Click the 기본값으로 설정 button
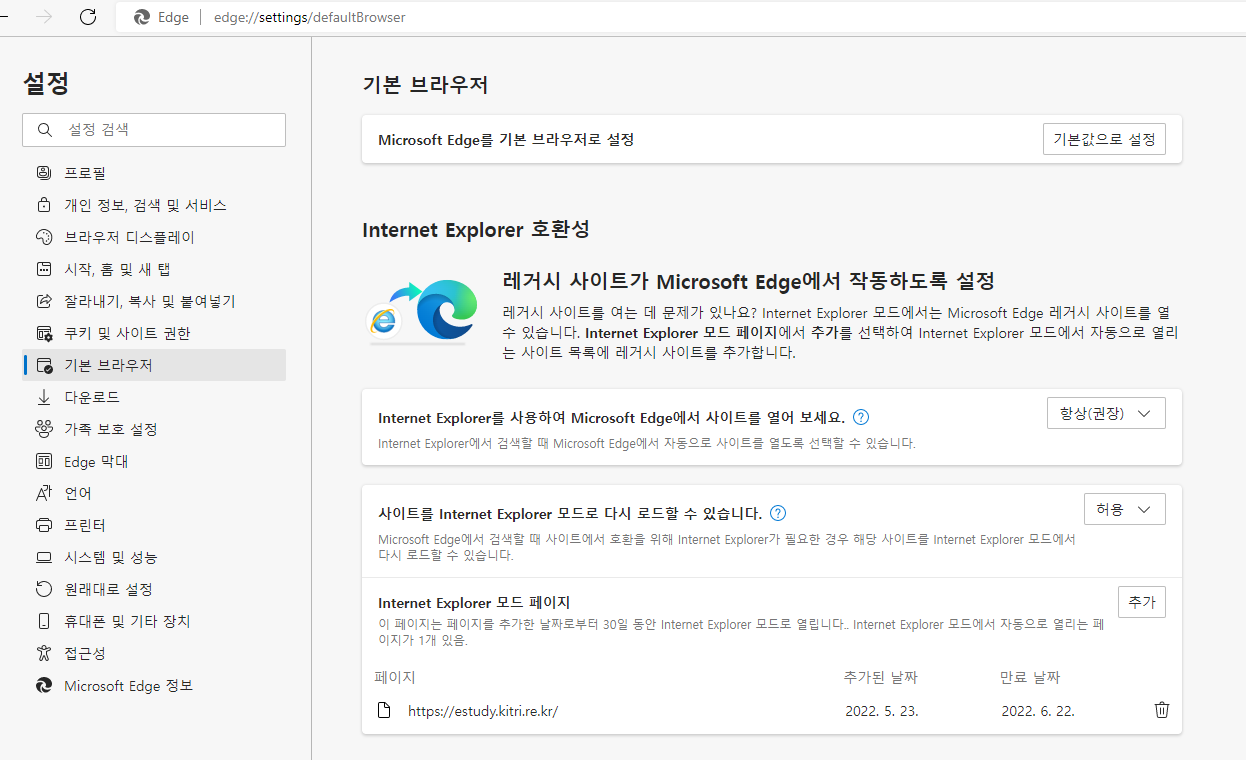Screen dimensions: 1246x760 pos(1104,139)
